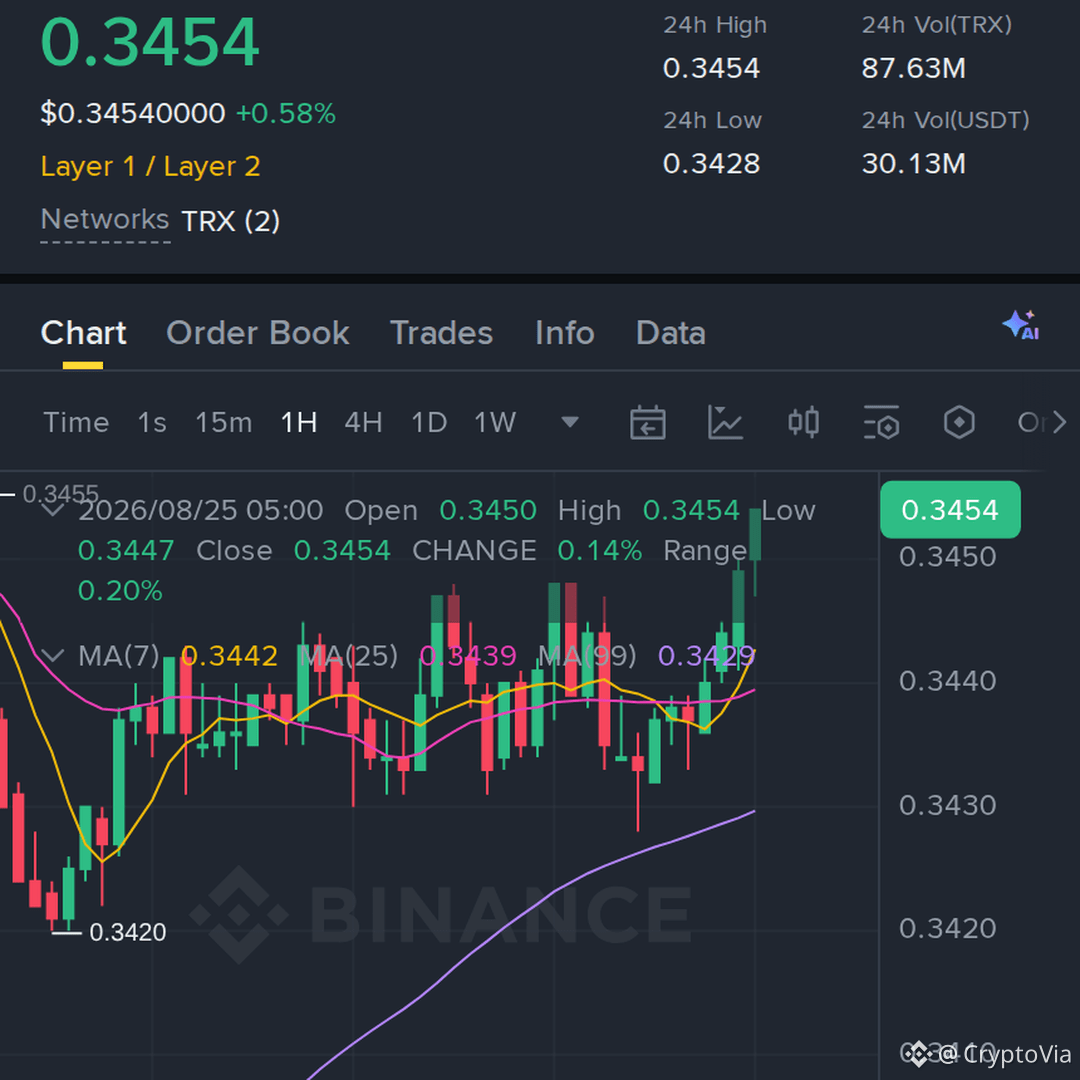Click the $0.34540000 USD price
The width and height of the screenshot is (1080, 1080).
133,113
